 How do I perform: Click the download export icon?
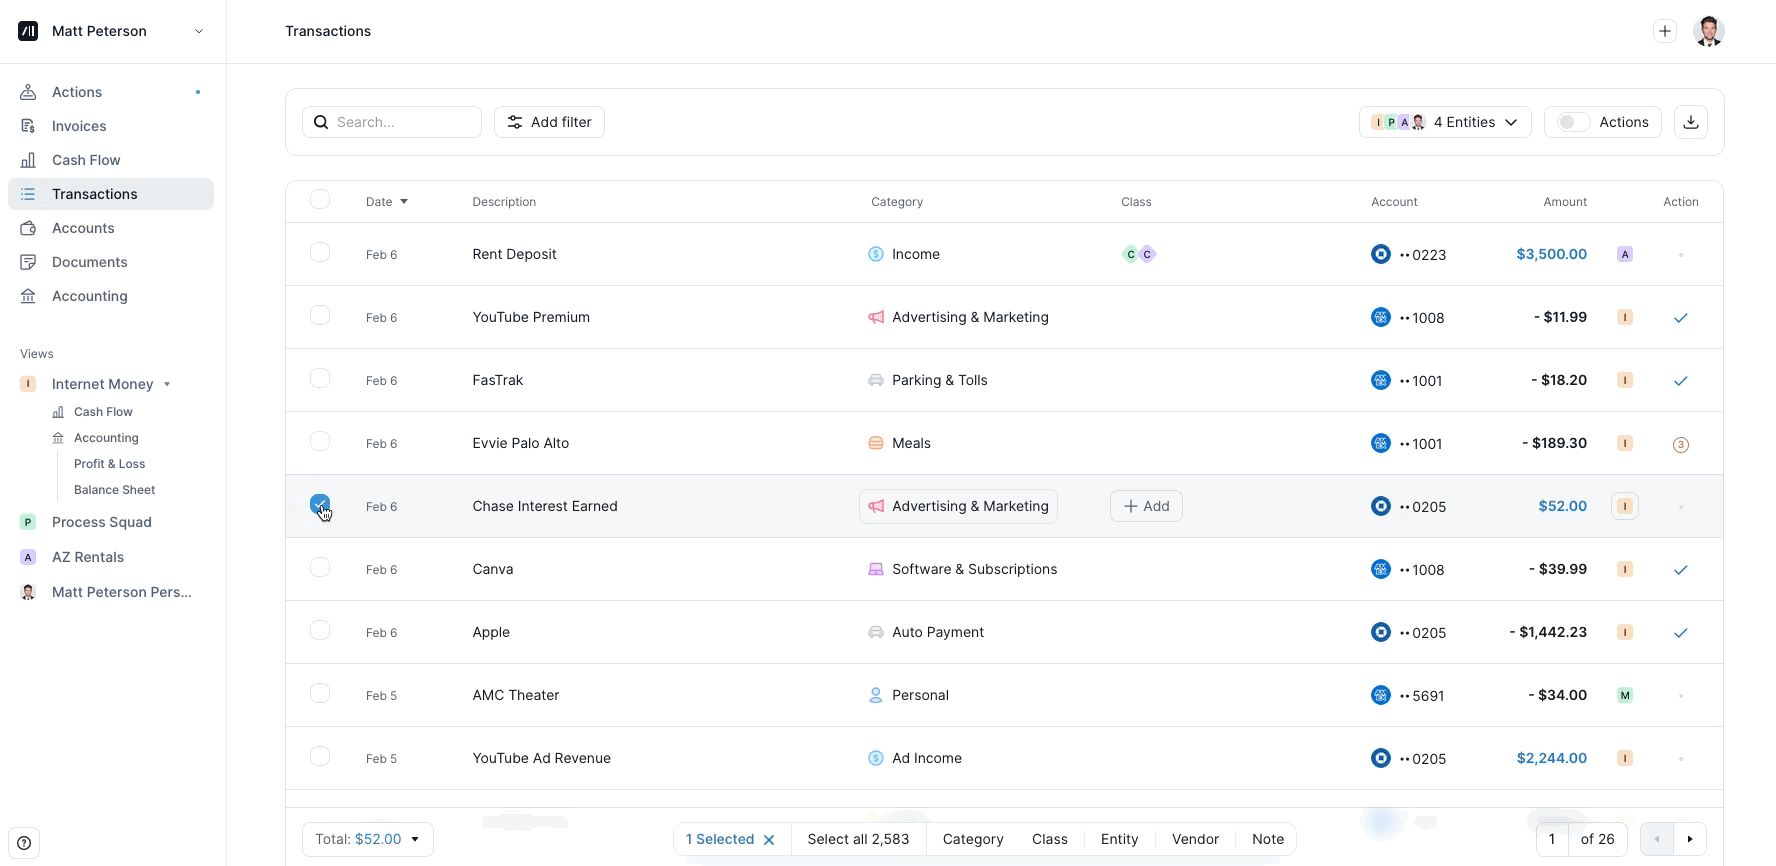(1690, 122)
